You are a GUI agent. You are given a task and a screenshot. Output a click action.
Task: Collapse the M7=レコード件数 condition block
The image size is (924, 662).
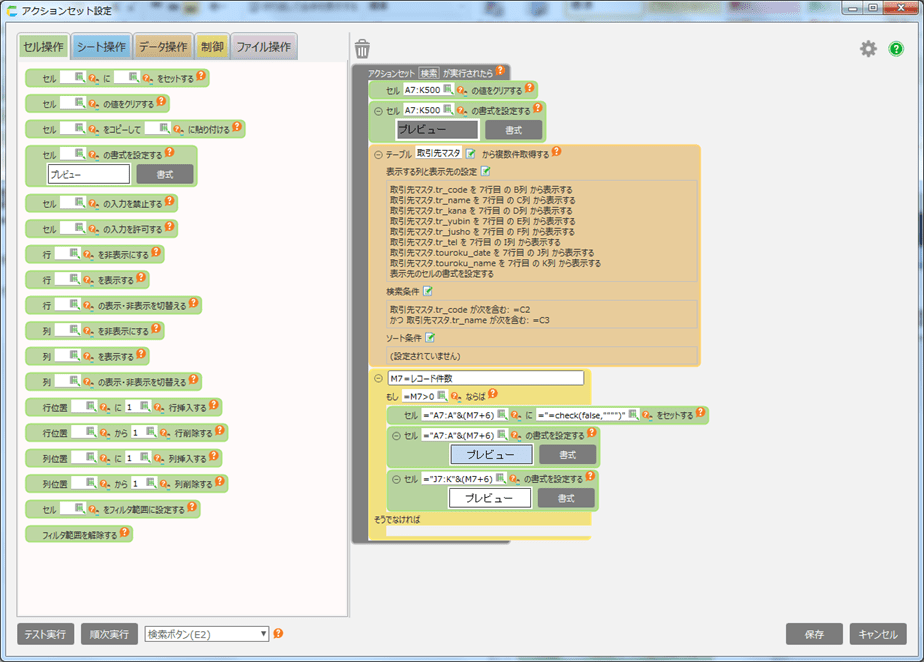point(378,378)
